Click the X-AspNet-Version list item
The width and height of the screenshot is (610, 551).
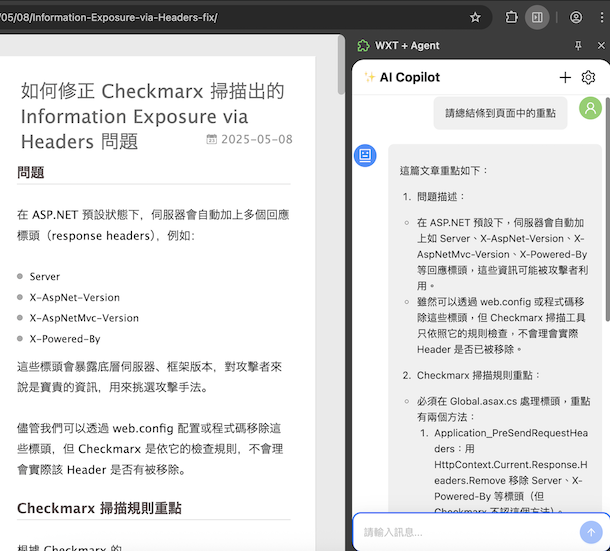click(75, 297)
